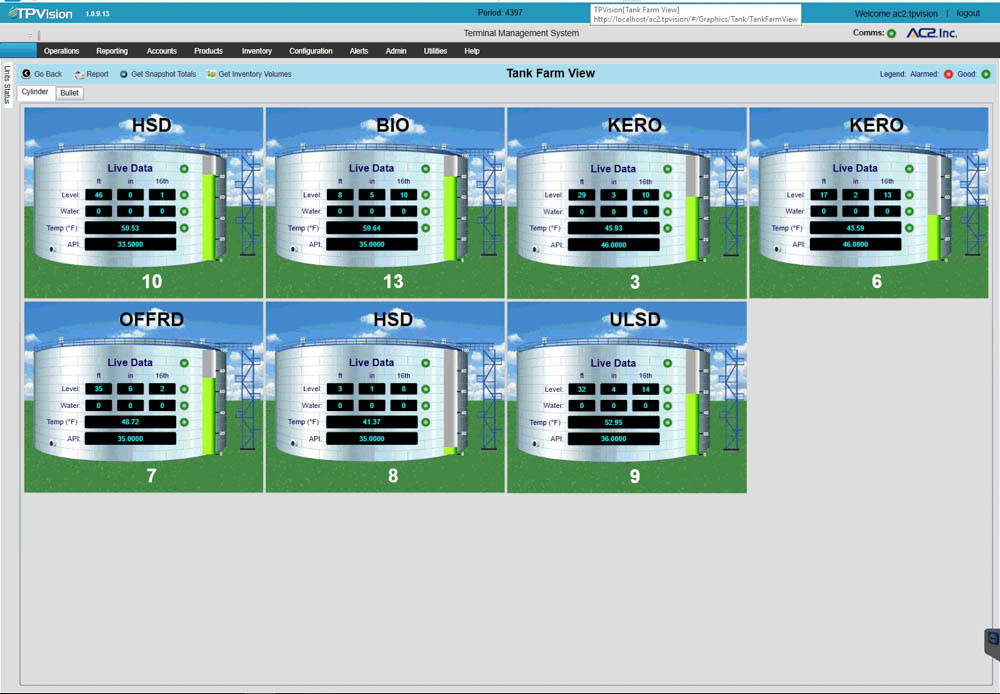1000x694 pixels.
Task: Open the Alerts menu
Action: point(359,51)
